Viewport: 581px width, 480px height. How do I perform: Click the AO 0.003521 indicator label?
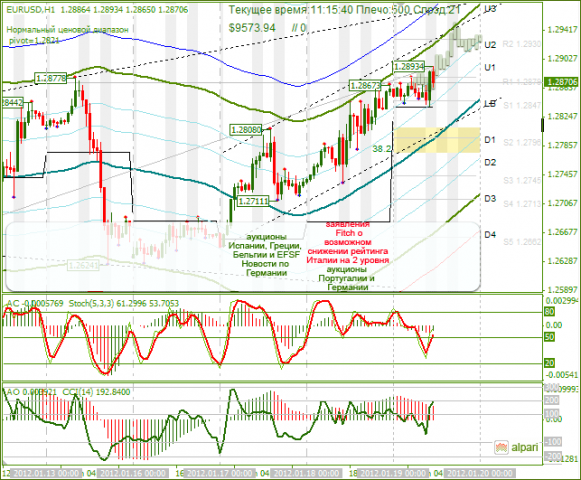(31, 392)
